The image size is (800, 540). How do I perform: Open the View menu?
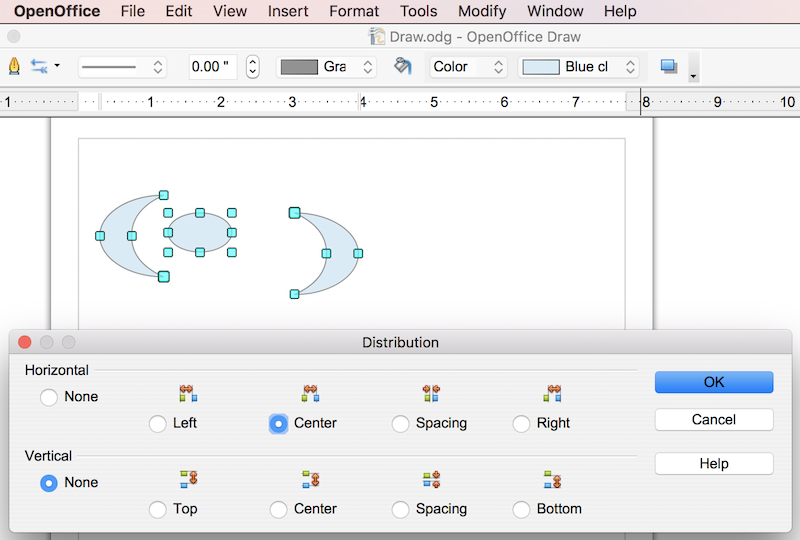(230, 11)
